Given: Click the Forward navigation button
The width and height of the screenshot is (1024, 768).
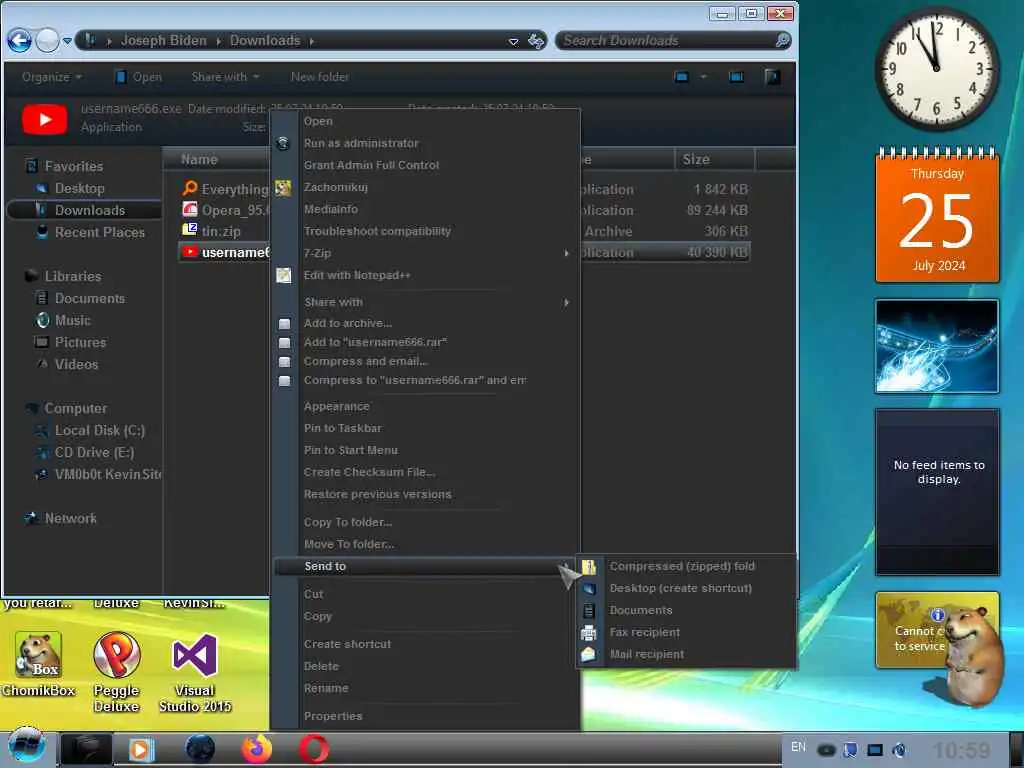Looking at the screenshot, I should click(47, 40).
